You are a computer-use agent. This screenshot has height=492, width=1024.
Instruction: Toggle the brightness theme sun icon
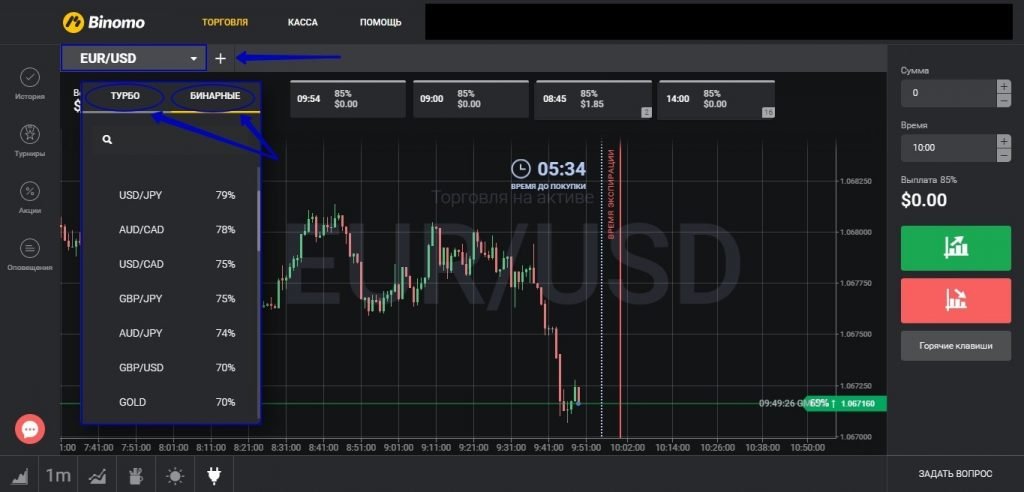[175, 475]
